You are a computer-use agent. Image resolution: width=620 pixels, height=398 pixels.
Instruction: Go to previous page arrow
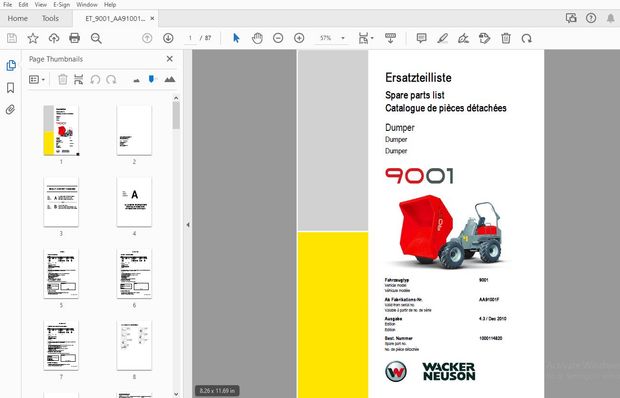(x=147, y=38)
